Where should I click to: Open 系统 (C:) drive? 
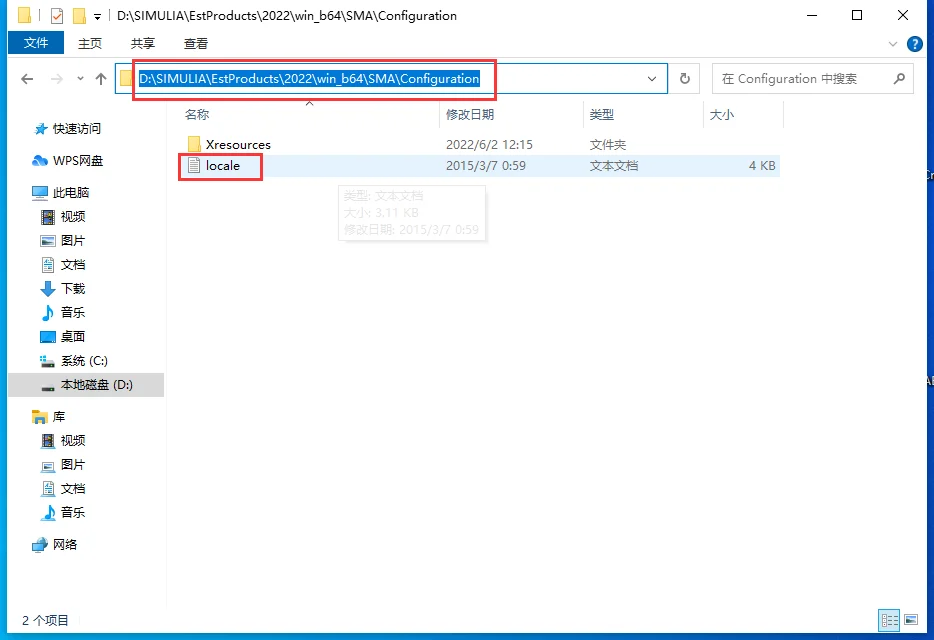coord(83,361)
